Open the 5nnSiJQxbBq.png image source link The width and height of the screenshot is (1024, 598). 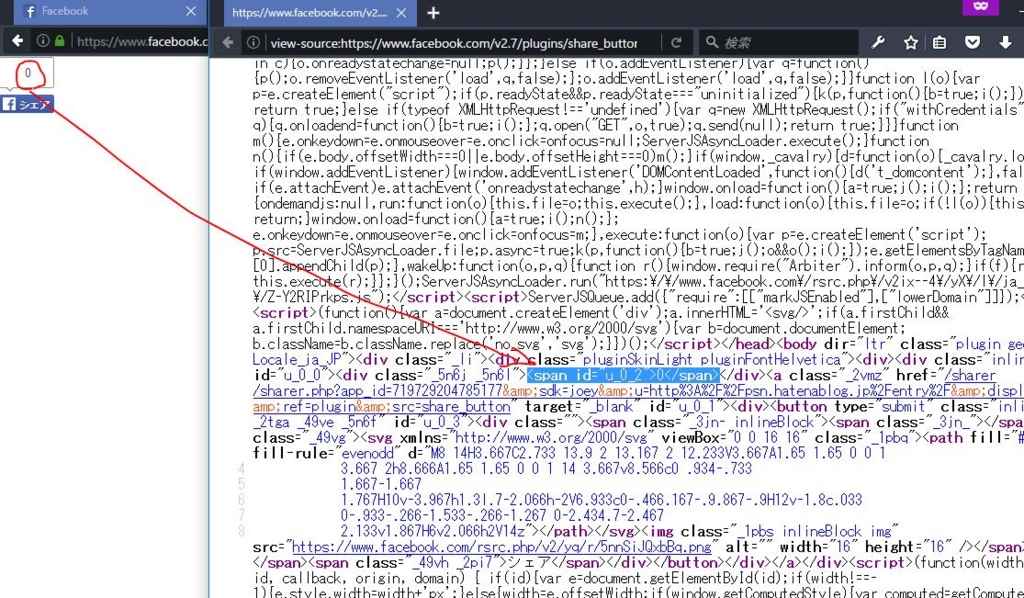click(501, 546)
